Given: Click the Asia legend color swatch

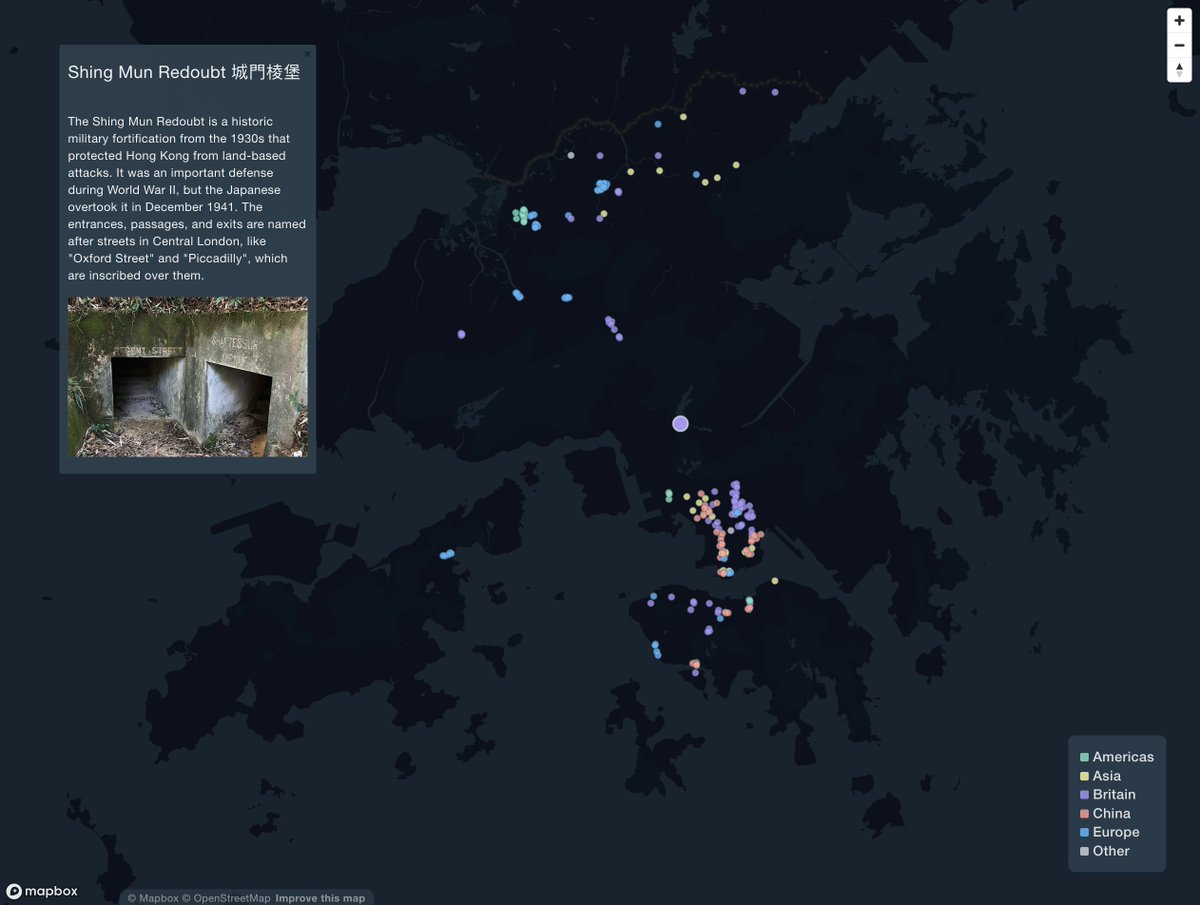Looking at the screenshot, I should point(1084,777).
